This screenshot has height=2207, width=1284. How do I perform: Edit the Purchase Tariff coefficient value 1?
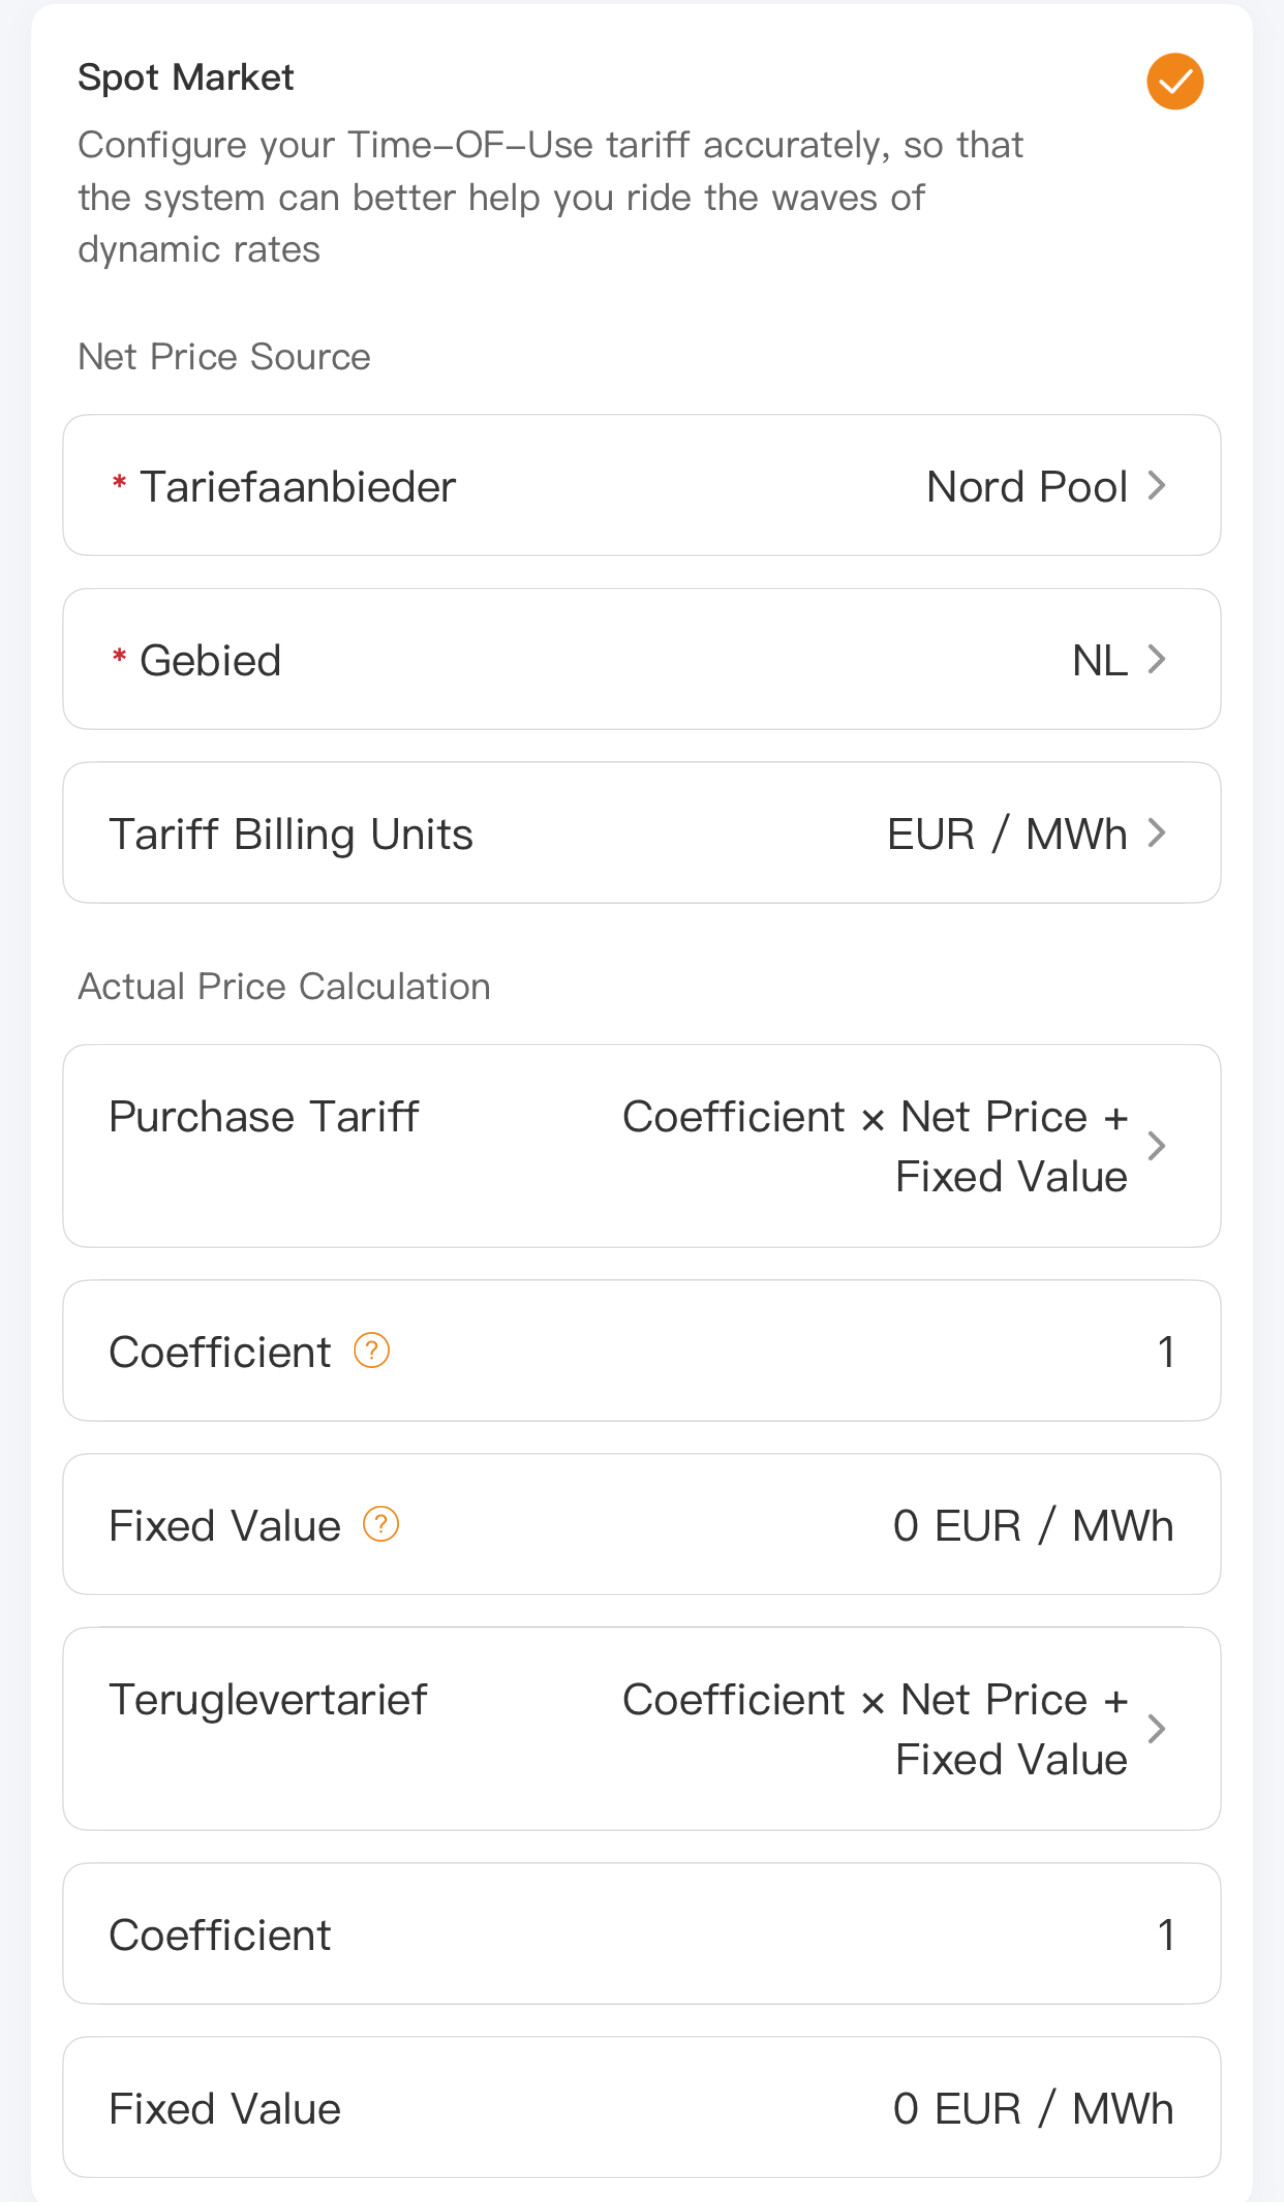[x=1165, y=1352]
